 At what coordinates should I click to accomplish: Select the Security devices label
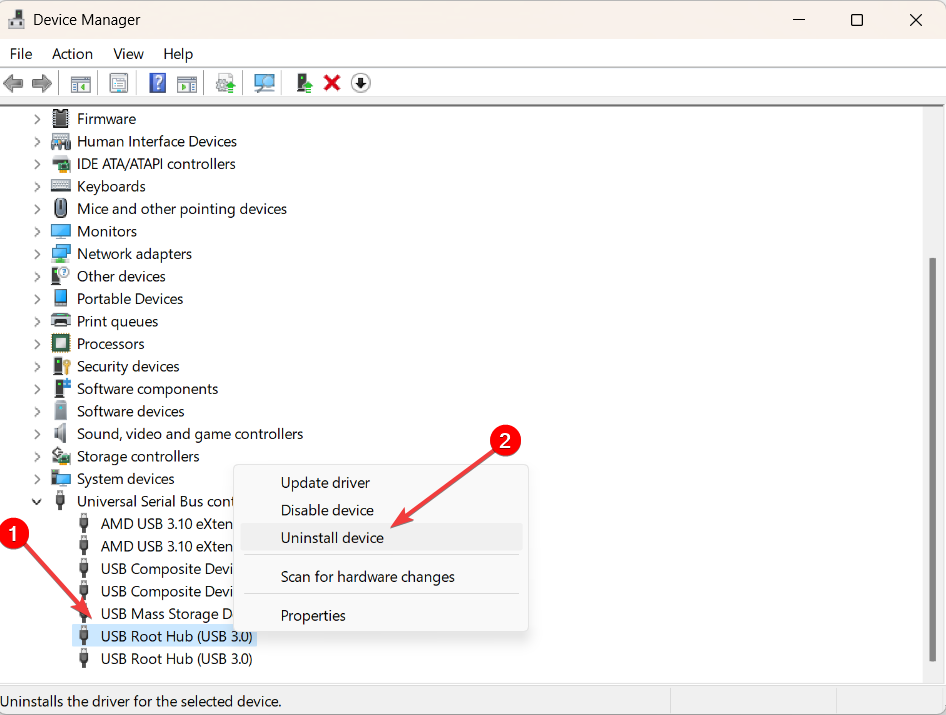click(128, 366)
